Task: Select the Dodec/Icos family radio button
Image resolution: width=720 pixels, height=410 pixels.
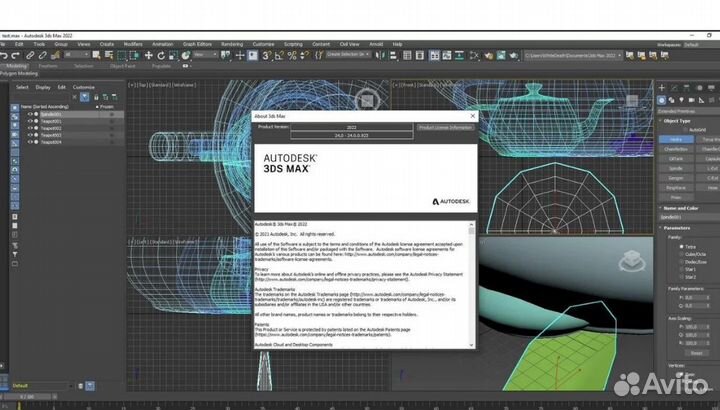Action: (x=681, y=262)
